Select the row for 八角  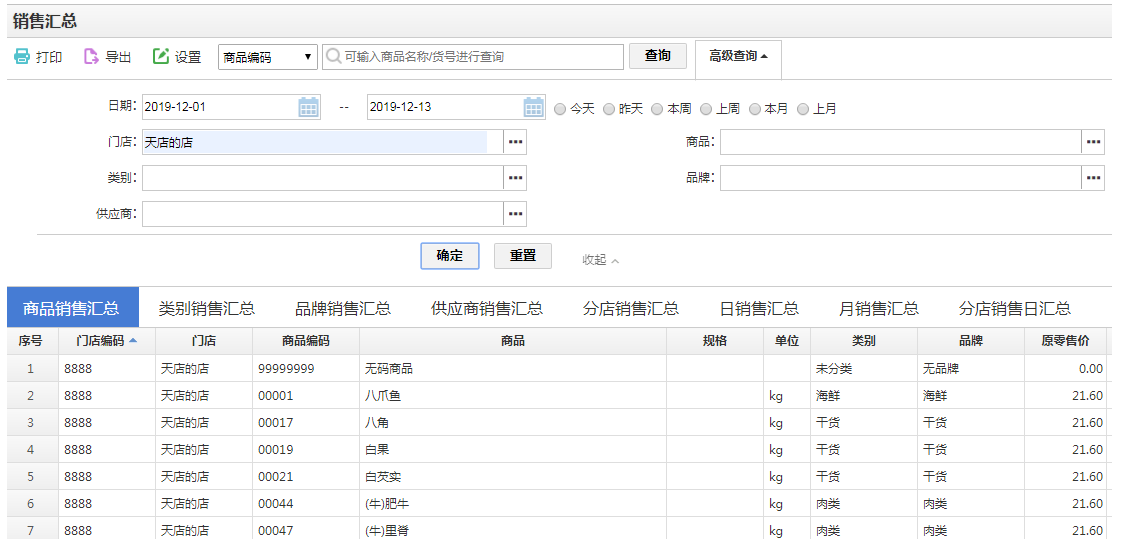(x=557, y=423)
